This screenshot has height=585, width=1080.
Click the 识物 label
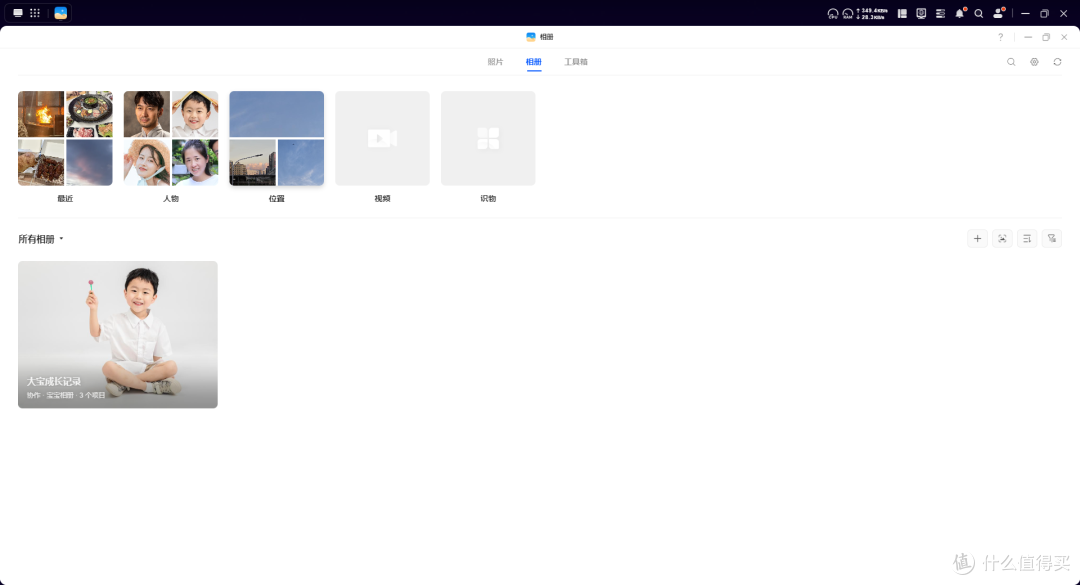[x=488, y=198]
